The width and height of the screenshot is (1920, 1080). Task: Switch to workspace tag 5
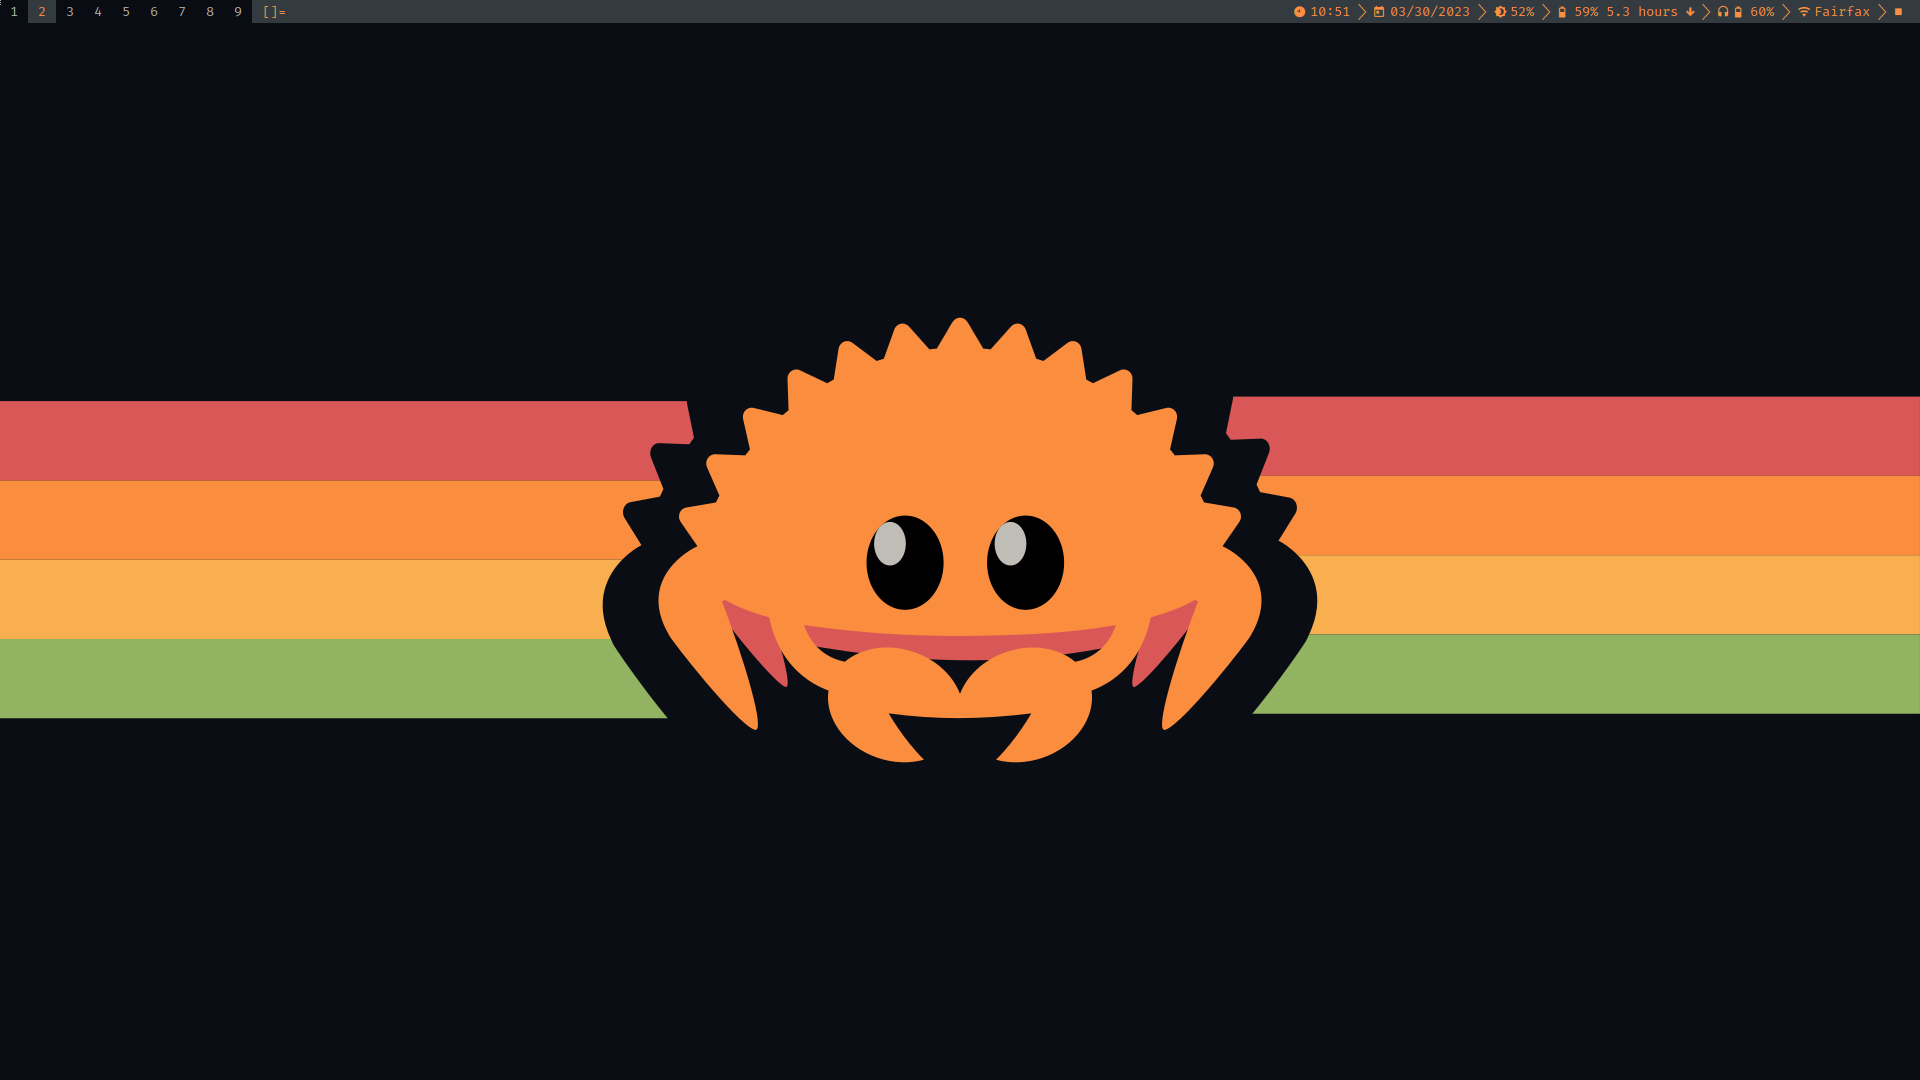tap(126, 12)
